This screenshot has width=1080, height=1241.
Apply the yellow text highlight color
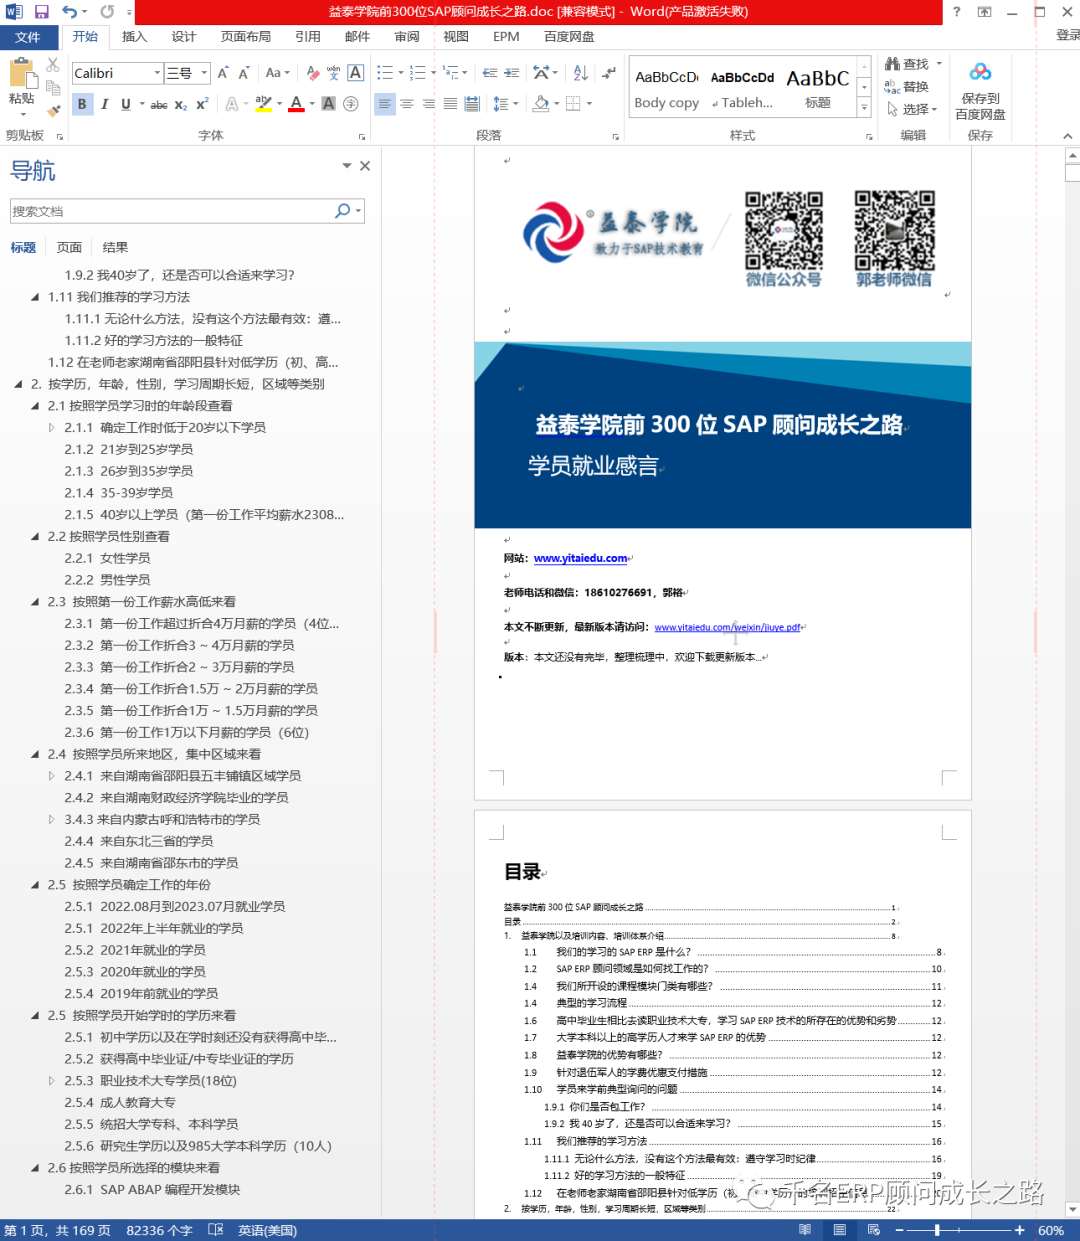click(x=263, y=104)
